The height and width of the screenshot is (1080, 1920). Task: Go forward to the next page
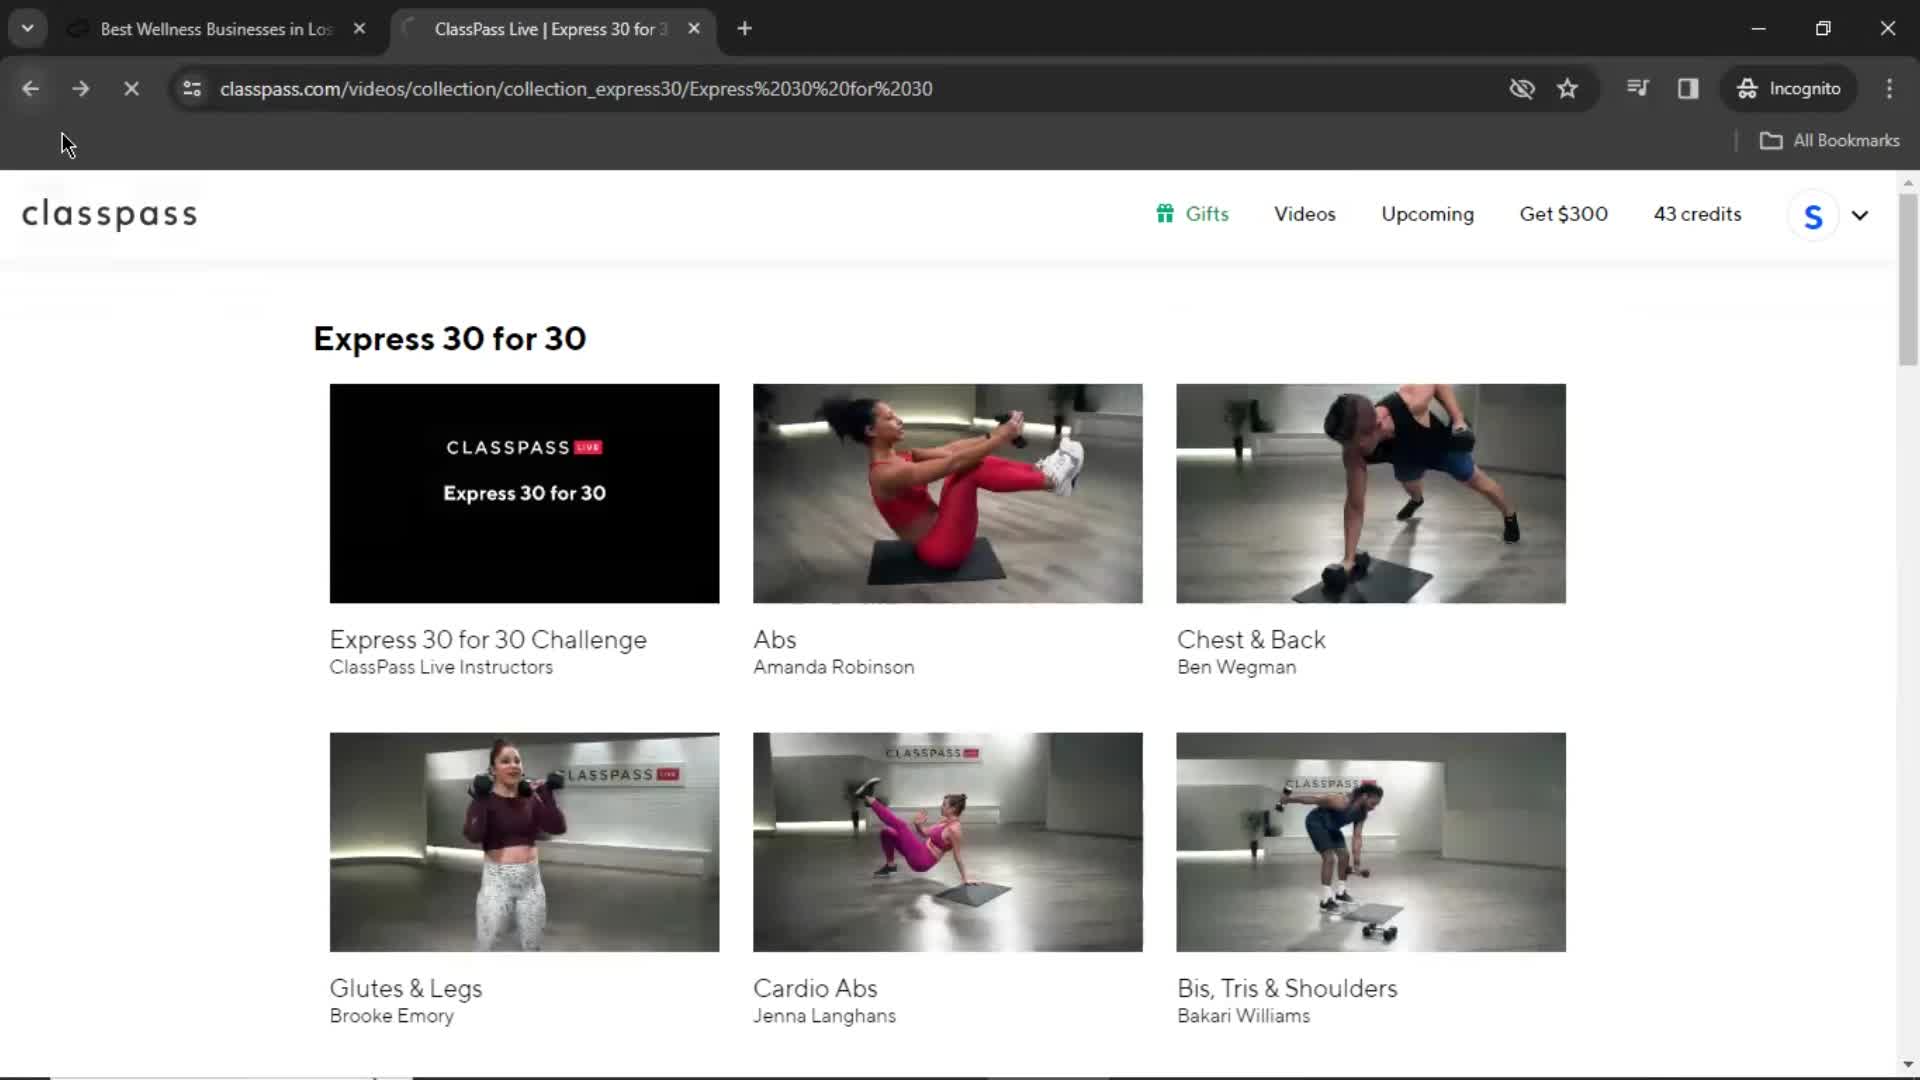tap(81, 89)
